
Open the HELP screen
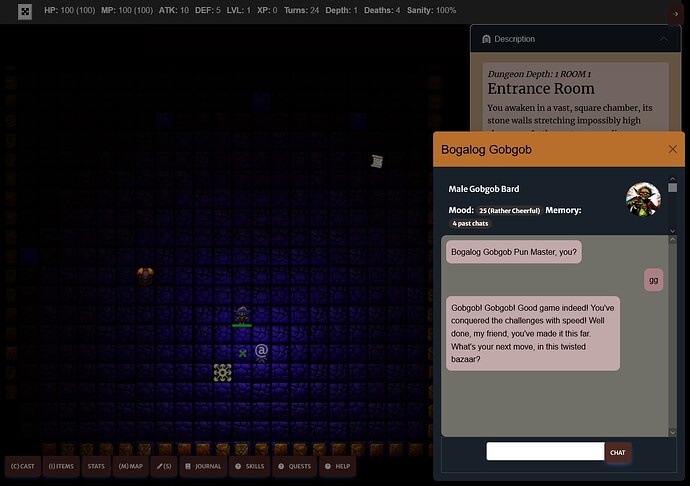point(338,466)
